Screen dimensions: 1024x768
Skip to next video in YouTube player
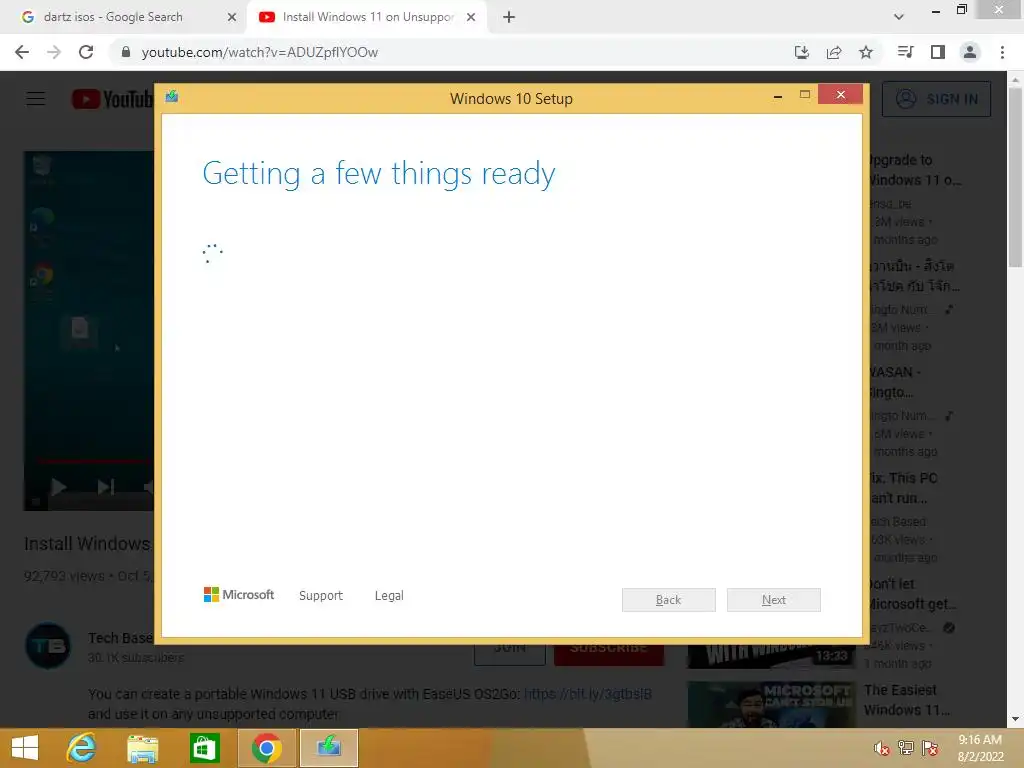point(106,487)
